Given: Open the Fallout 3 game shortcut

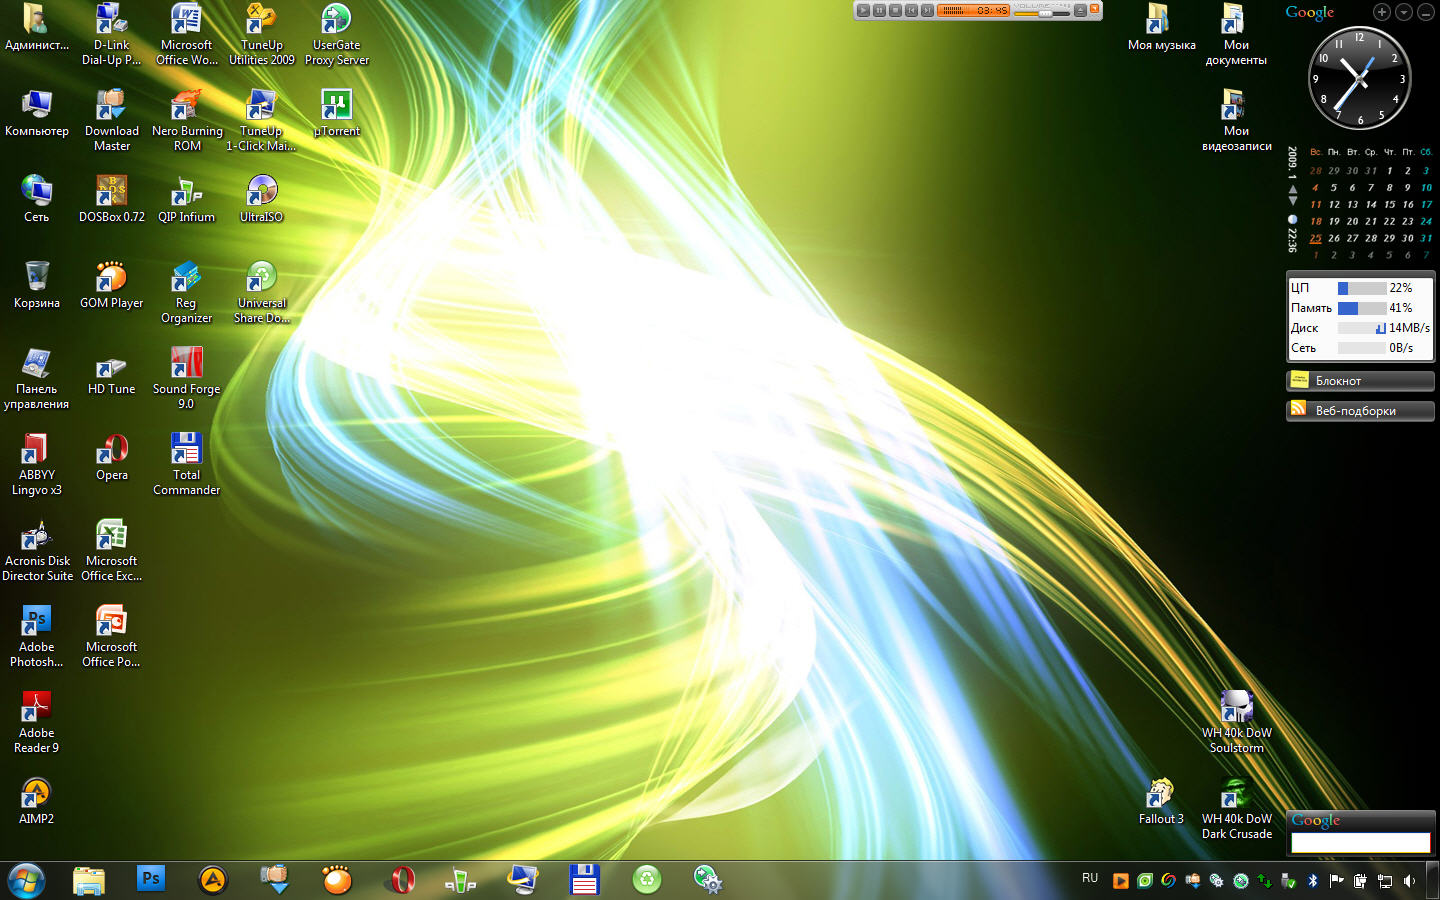Looking at the screenshot, I should pyautogui.click(x=1161, y=800).
